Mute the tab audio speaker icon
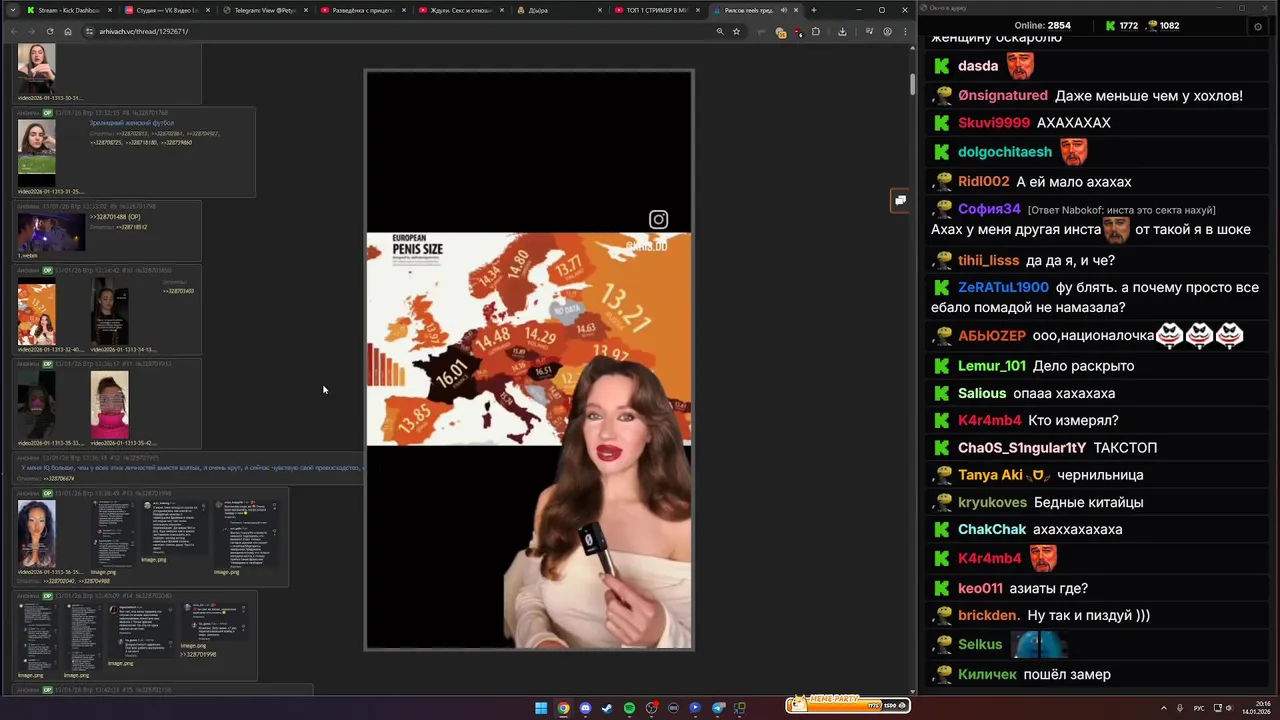Screen dimensions: 1280x720 pos(783,10)
